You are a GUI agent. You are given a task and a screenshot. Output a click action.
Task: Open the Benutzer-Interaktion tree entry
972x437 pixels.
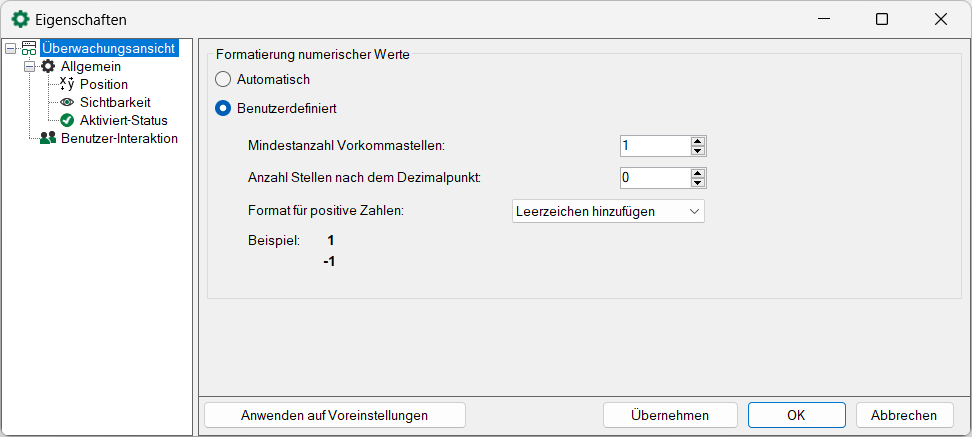(x=119, y=138)
